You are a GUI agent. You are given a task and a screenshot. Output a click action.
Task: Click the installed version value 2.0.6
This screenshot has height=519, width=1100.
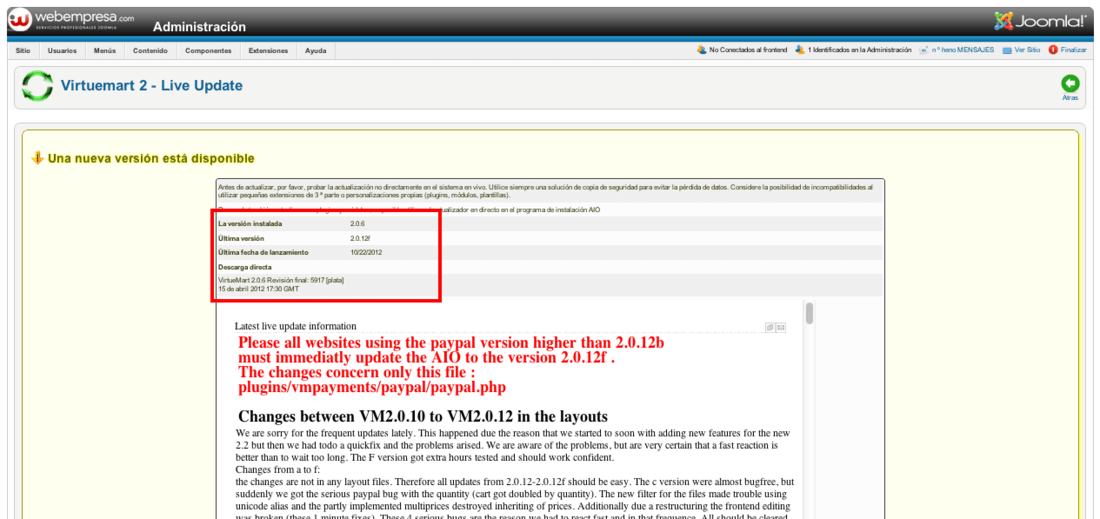tap(358, 224)
